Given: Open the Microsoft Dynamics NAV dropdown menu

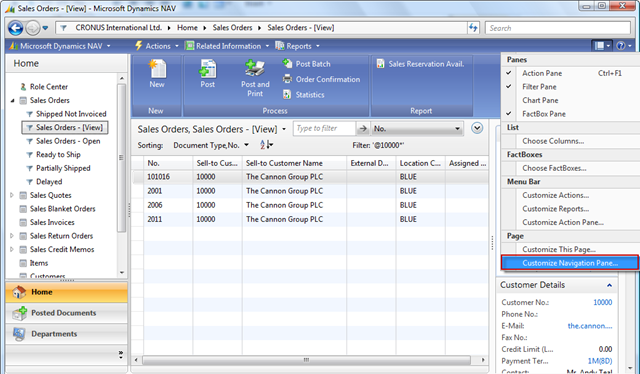Looking at the screenshot, I should [60, 46].
